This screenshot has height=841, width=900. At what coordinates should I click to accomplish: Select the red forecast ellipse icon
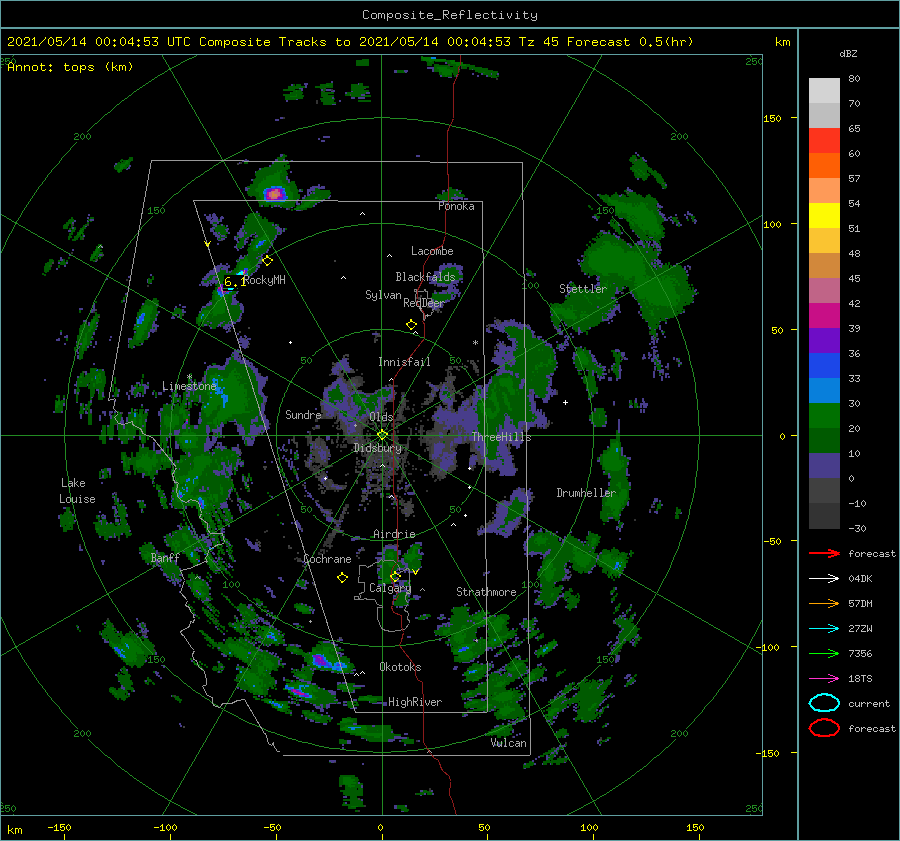pos(824,728)
